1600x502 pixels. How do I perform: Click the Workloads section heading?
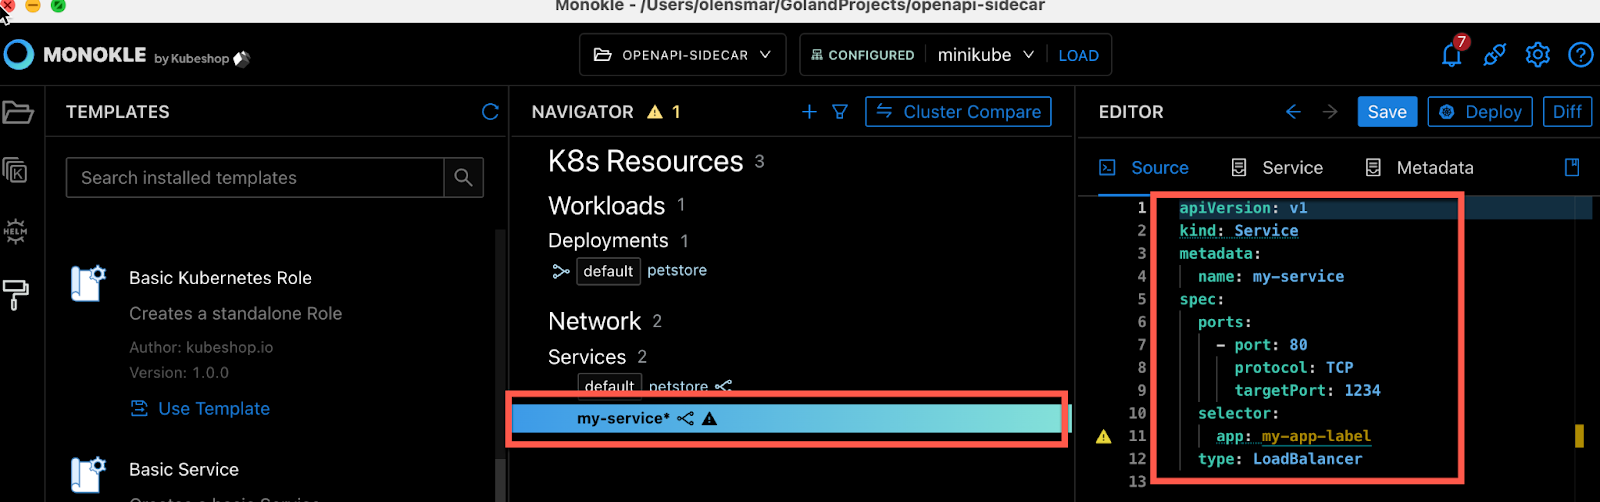[x=606, y=206]
